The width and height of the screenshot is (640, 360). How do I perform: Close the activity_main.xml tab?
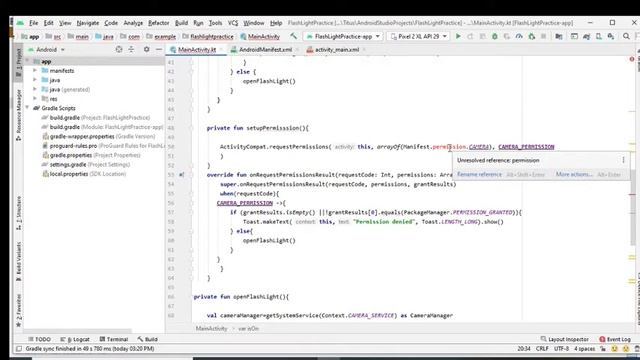(364, 49)
